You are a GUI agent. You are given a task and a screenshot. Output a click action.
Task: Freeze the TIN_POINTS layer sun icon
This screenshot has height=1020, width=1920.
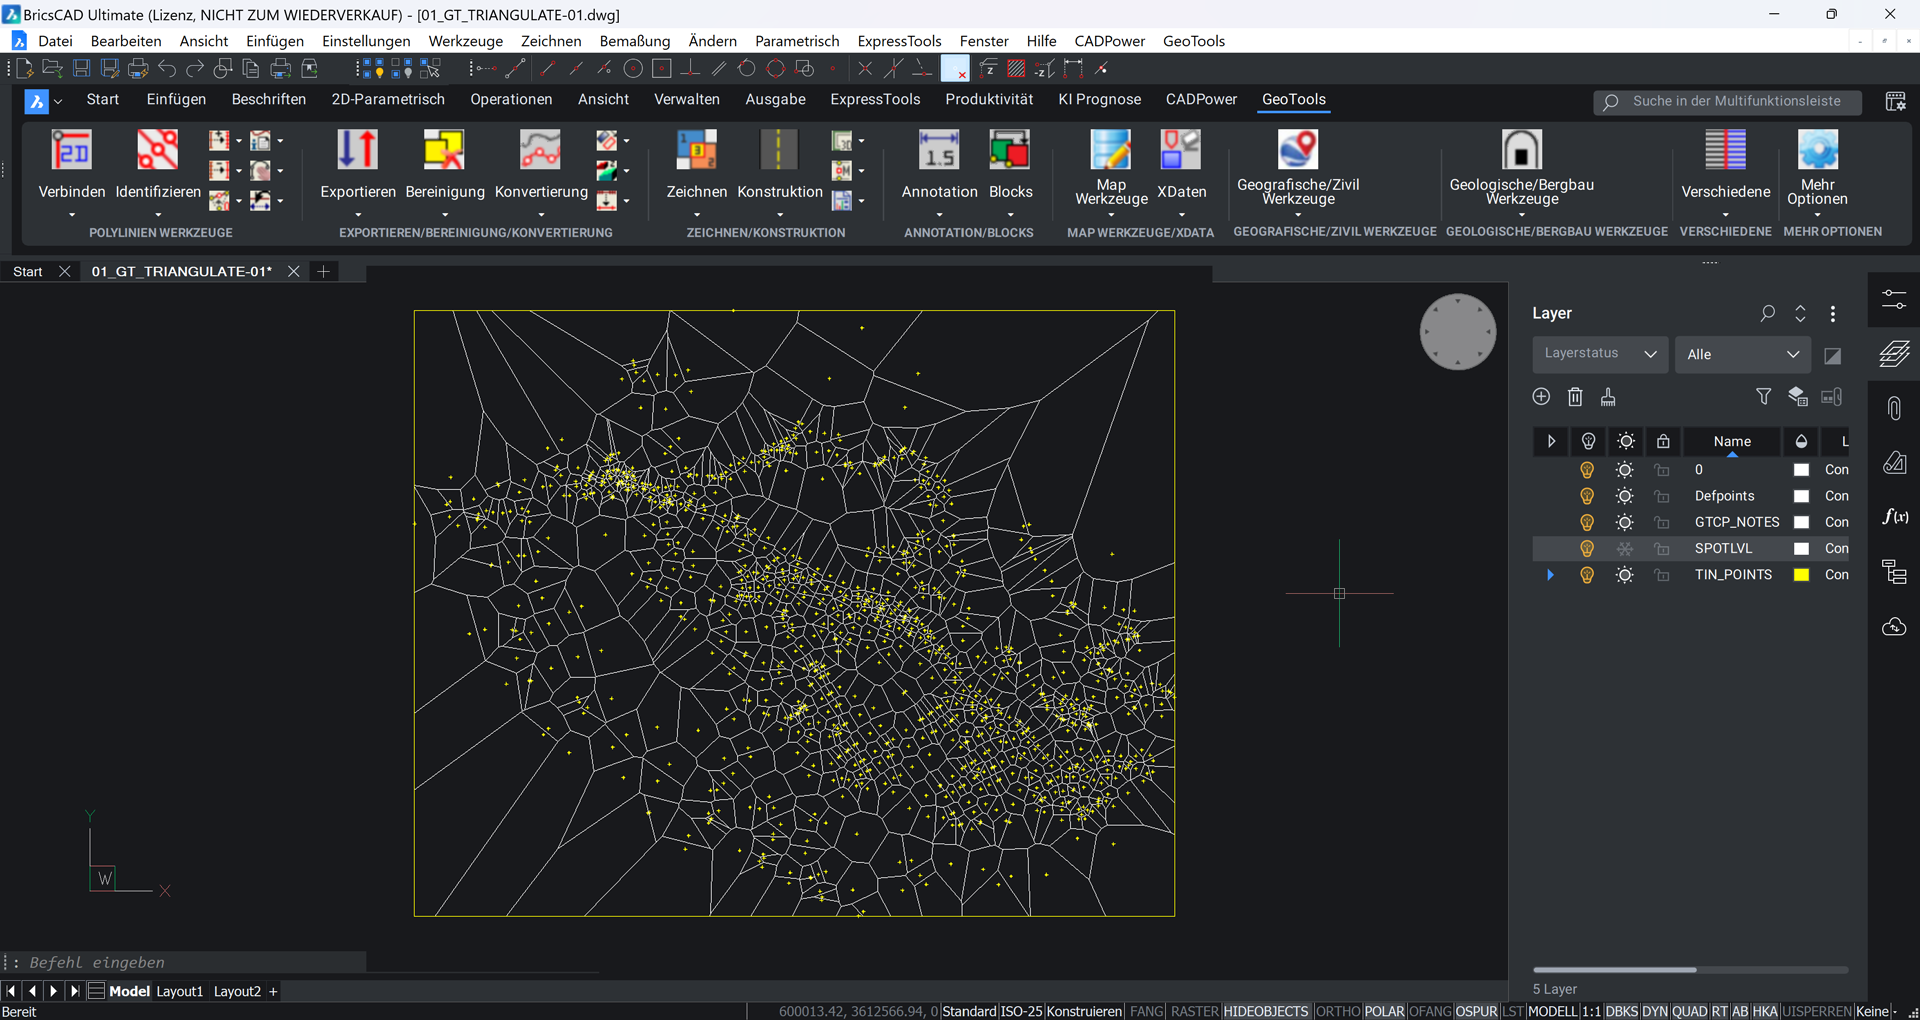pyautogui.click(x=1625, y=574)
